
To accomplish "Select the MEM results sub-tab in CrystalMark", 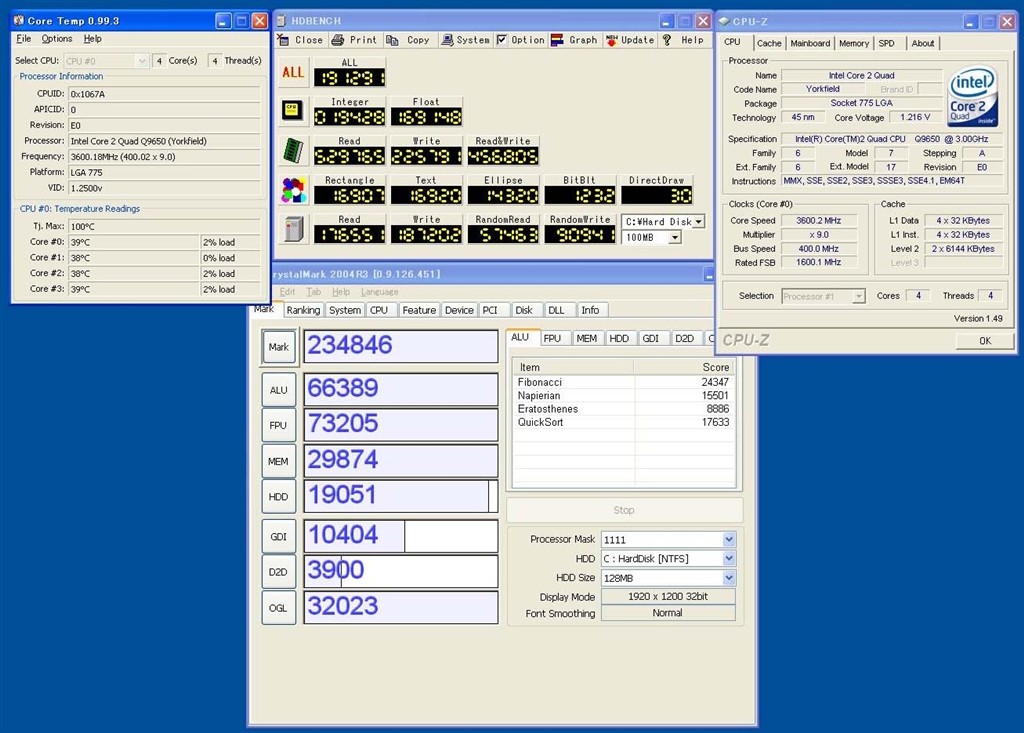I will coord(586,338).
